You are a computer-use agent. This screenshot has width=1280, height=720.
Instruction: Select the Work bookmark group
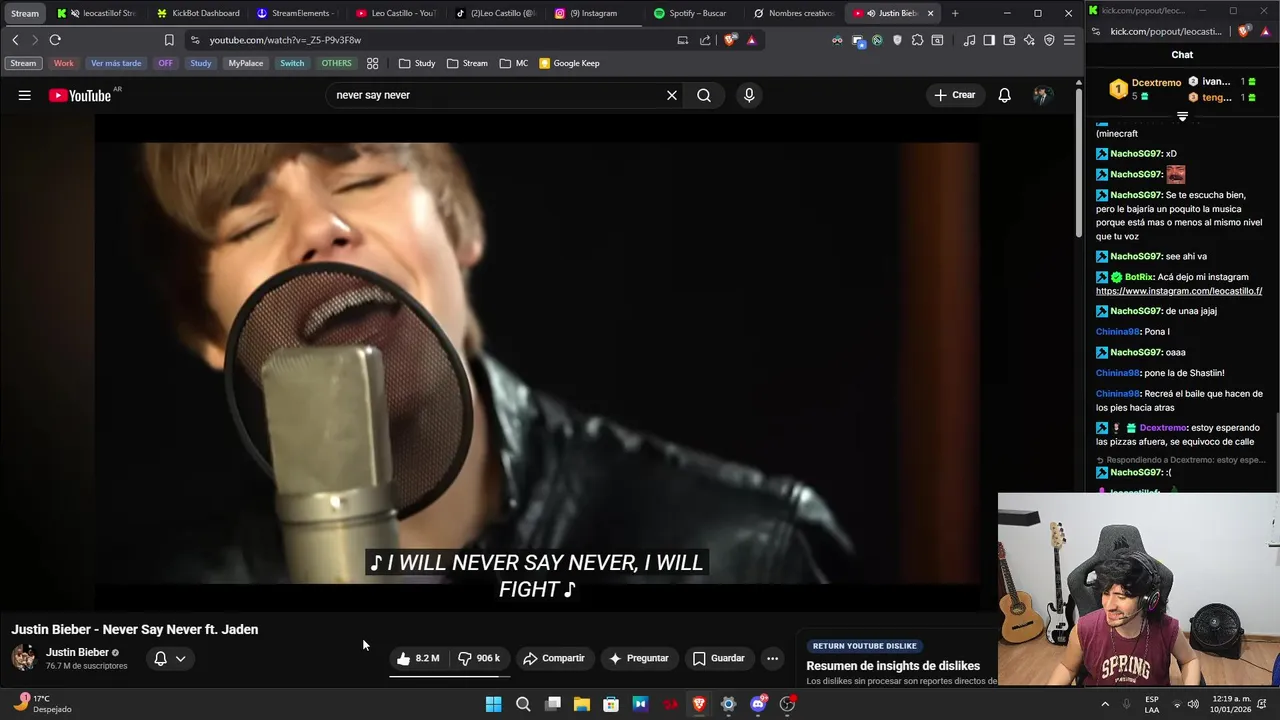[x=63, y=63]
